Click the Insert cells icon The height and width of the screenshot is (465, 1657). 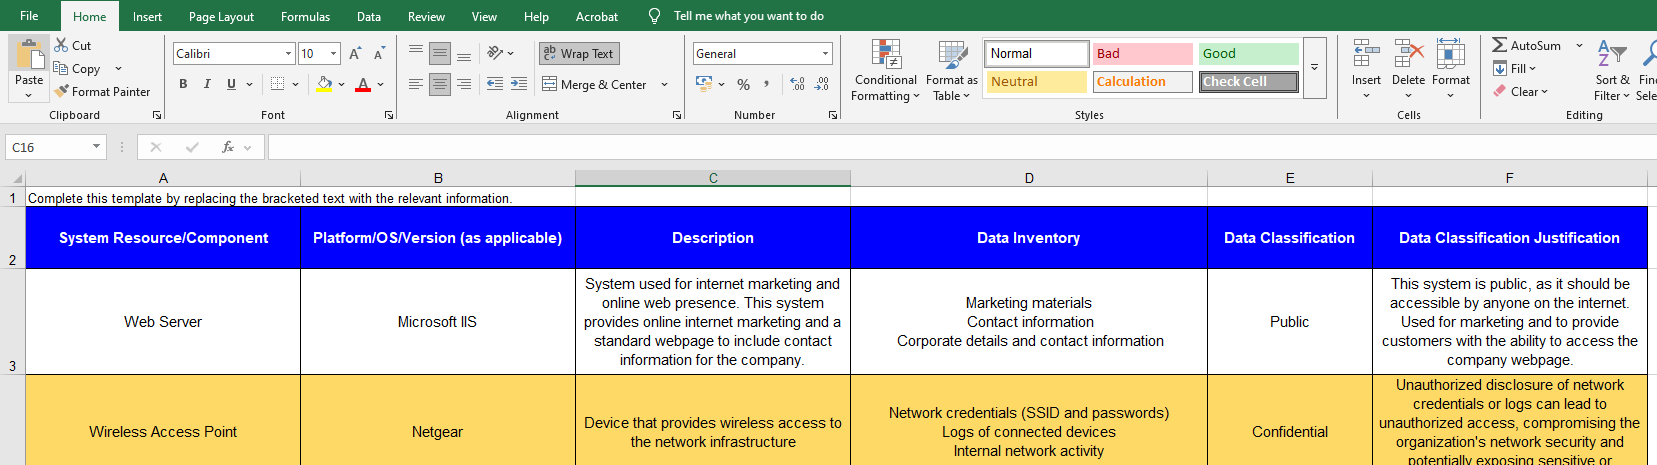(x=1366, y=53)
